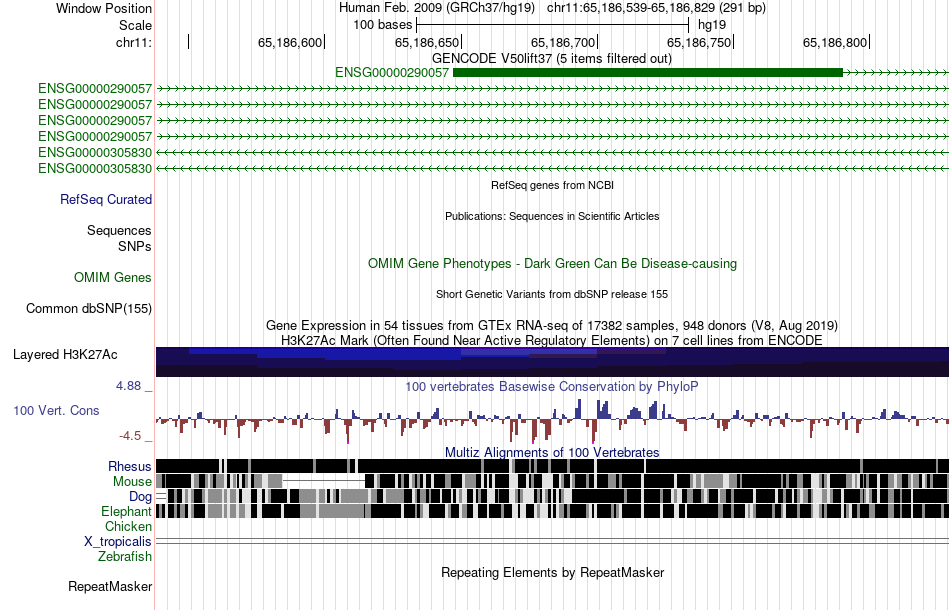Click the 4.88 upper scale value
The height and width of the screenshot is (610, 950).
[128, 386]
